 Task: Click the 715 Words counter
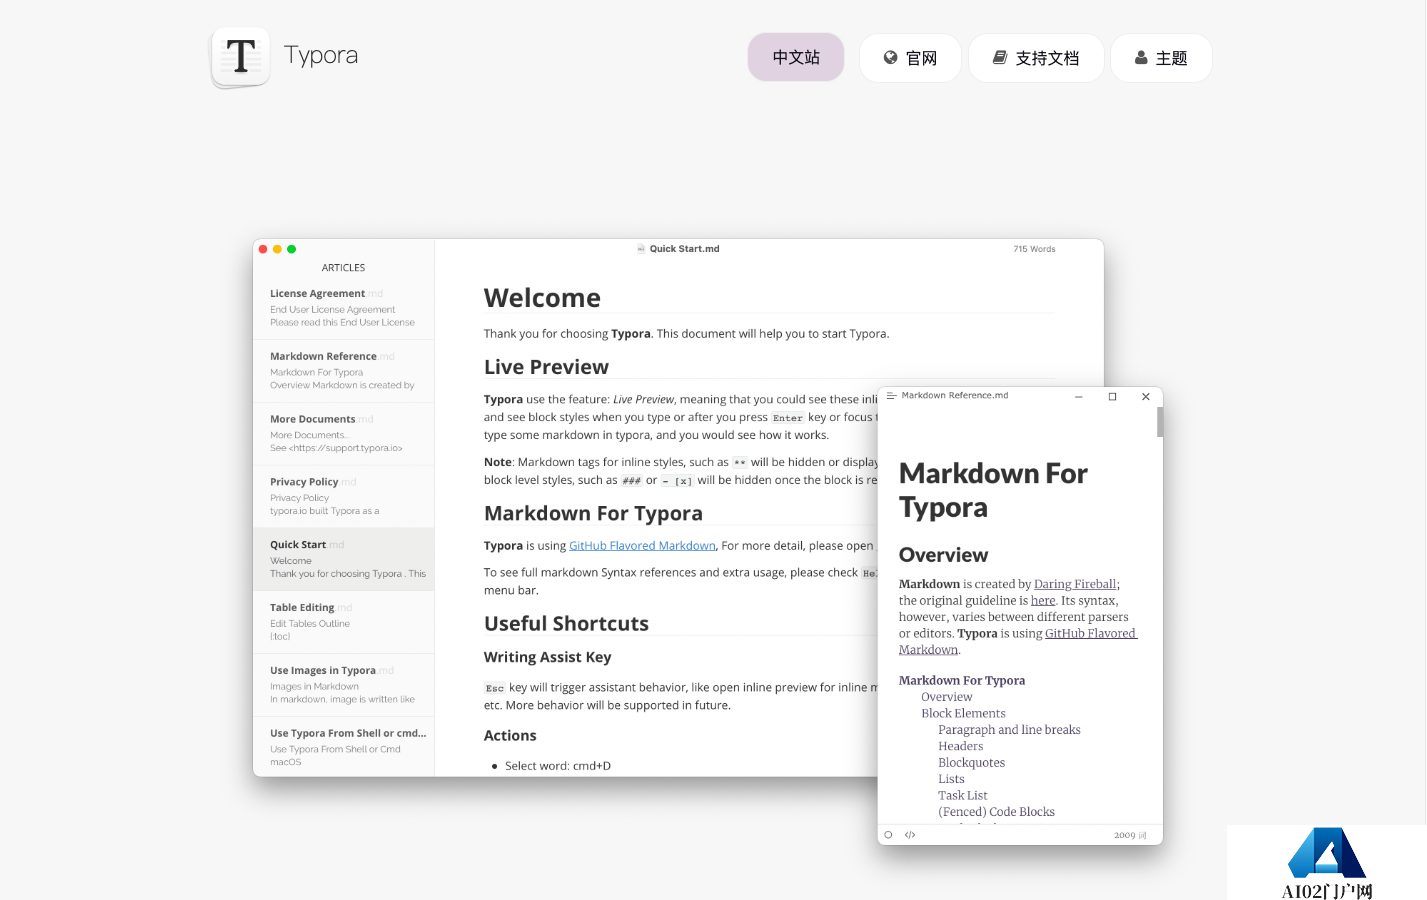[1034, 249]
